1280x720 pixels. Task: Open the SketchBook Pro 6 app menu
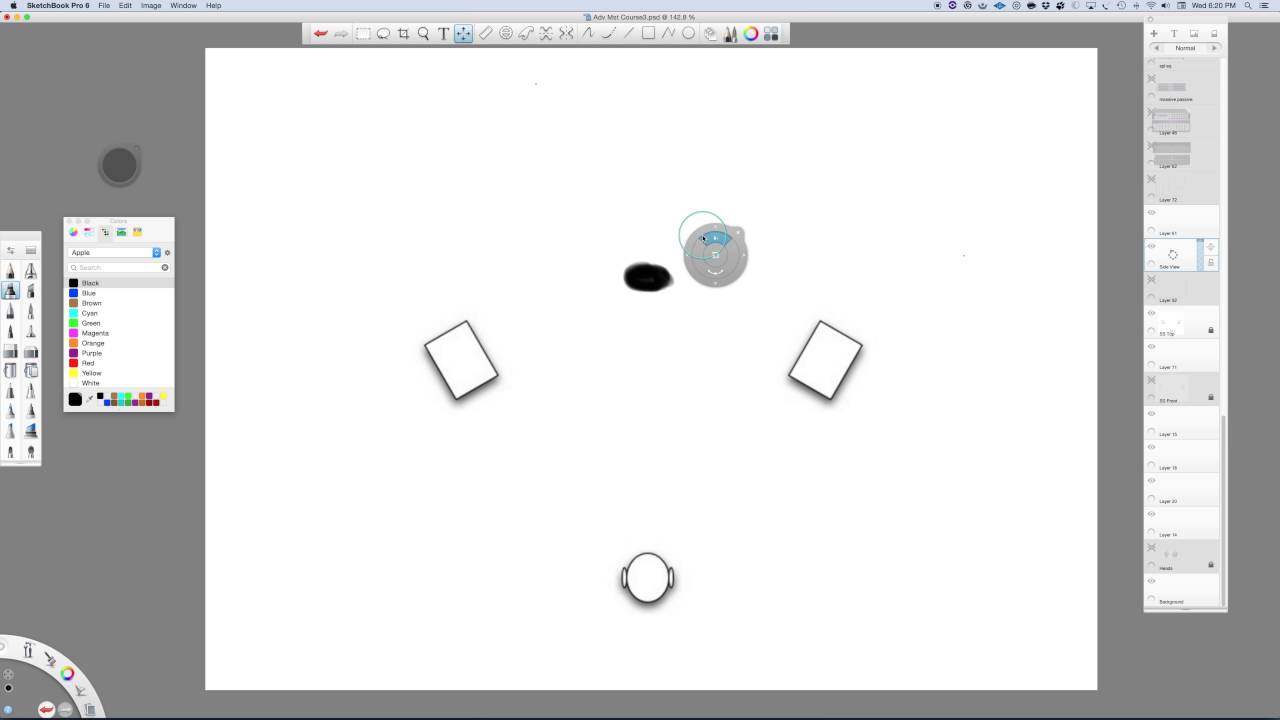point(57,5)
